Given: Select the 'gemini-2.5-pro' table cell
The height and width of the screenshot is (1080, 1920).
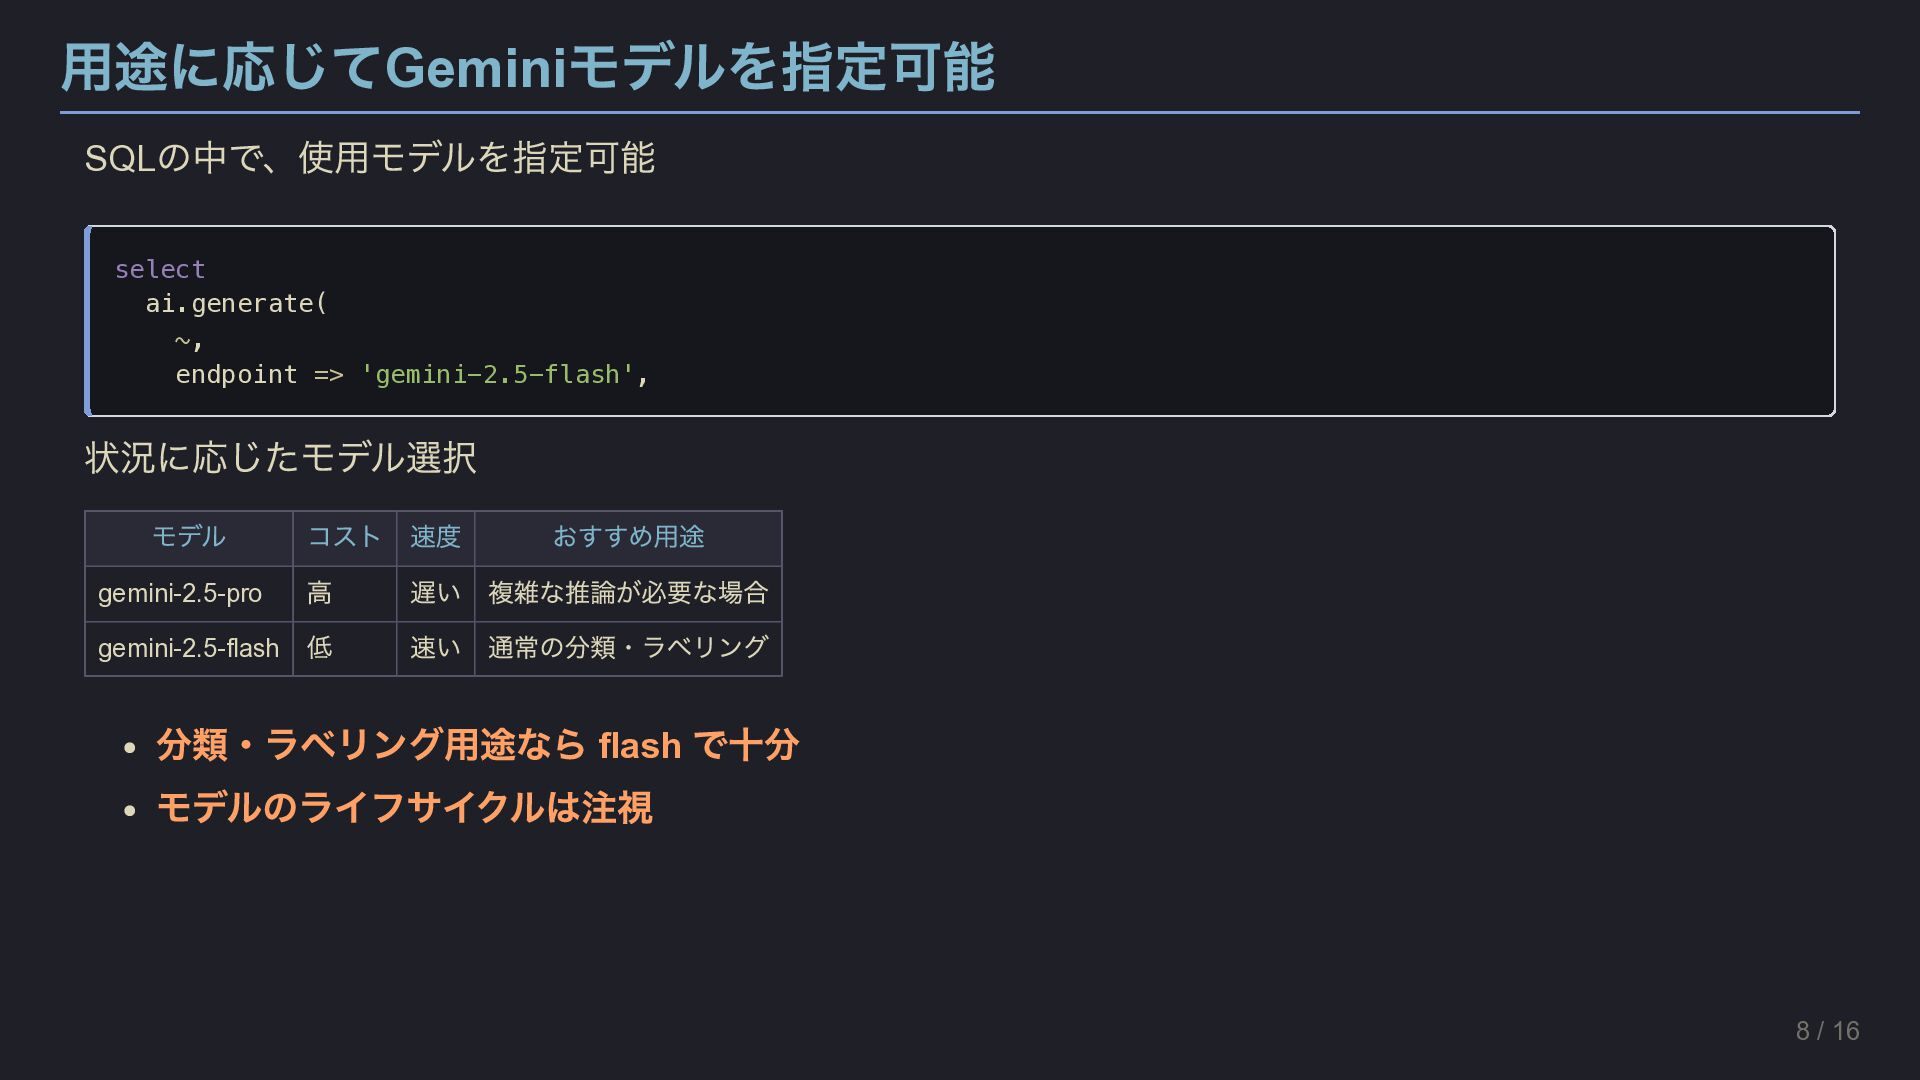Looking at the screenshot, I should point(180,593).
